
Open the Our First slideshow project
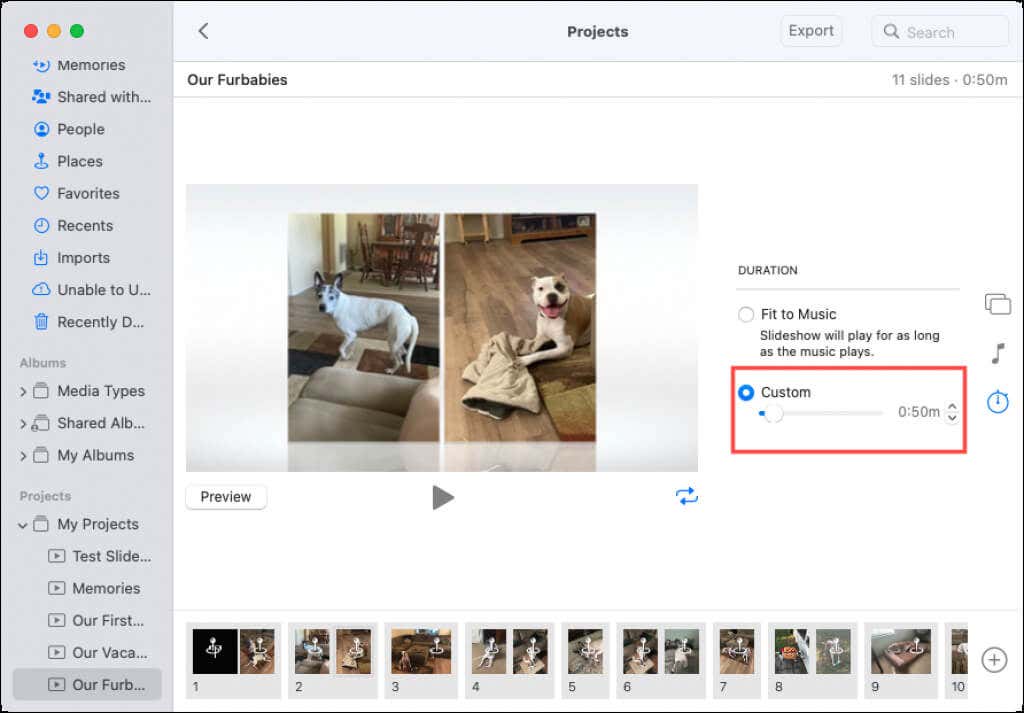click(88, 620)
